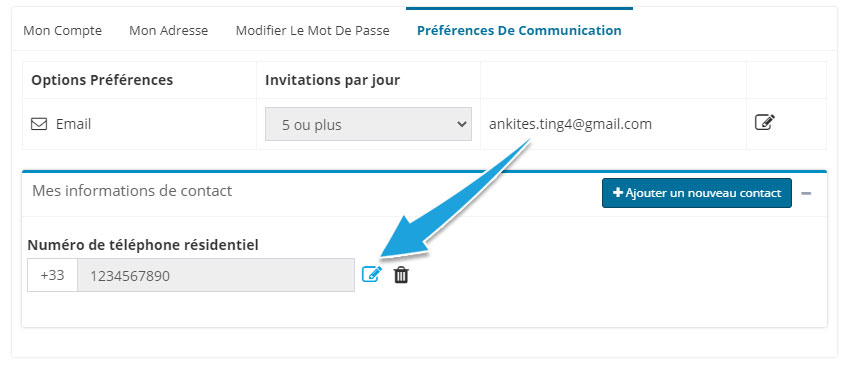
Task: Switch to Mon Compte tab
Action: 62,30
